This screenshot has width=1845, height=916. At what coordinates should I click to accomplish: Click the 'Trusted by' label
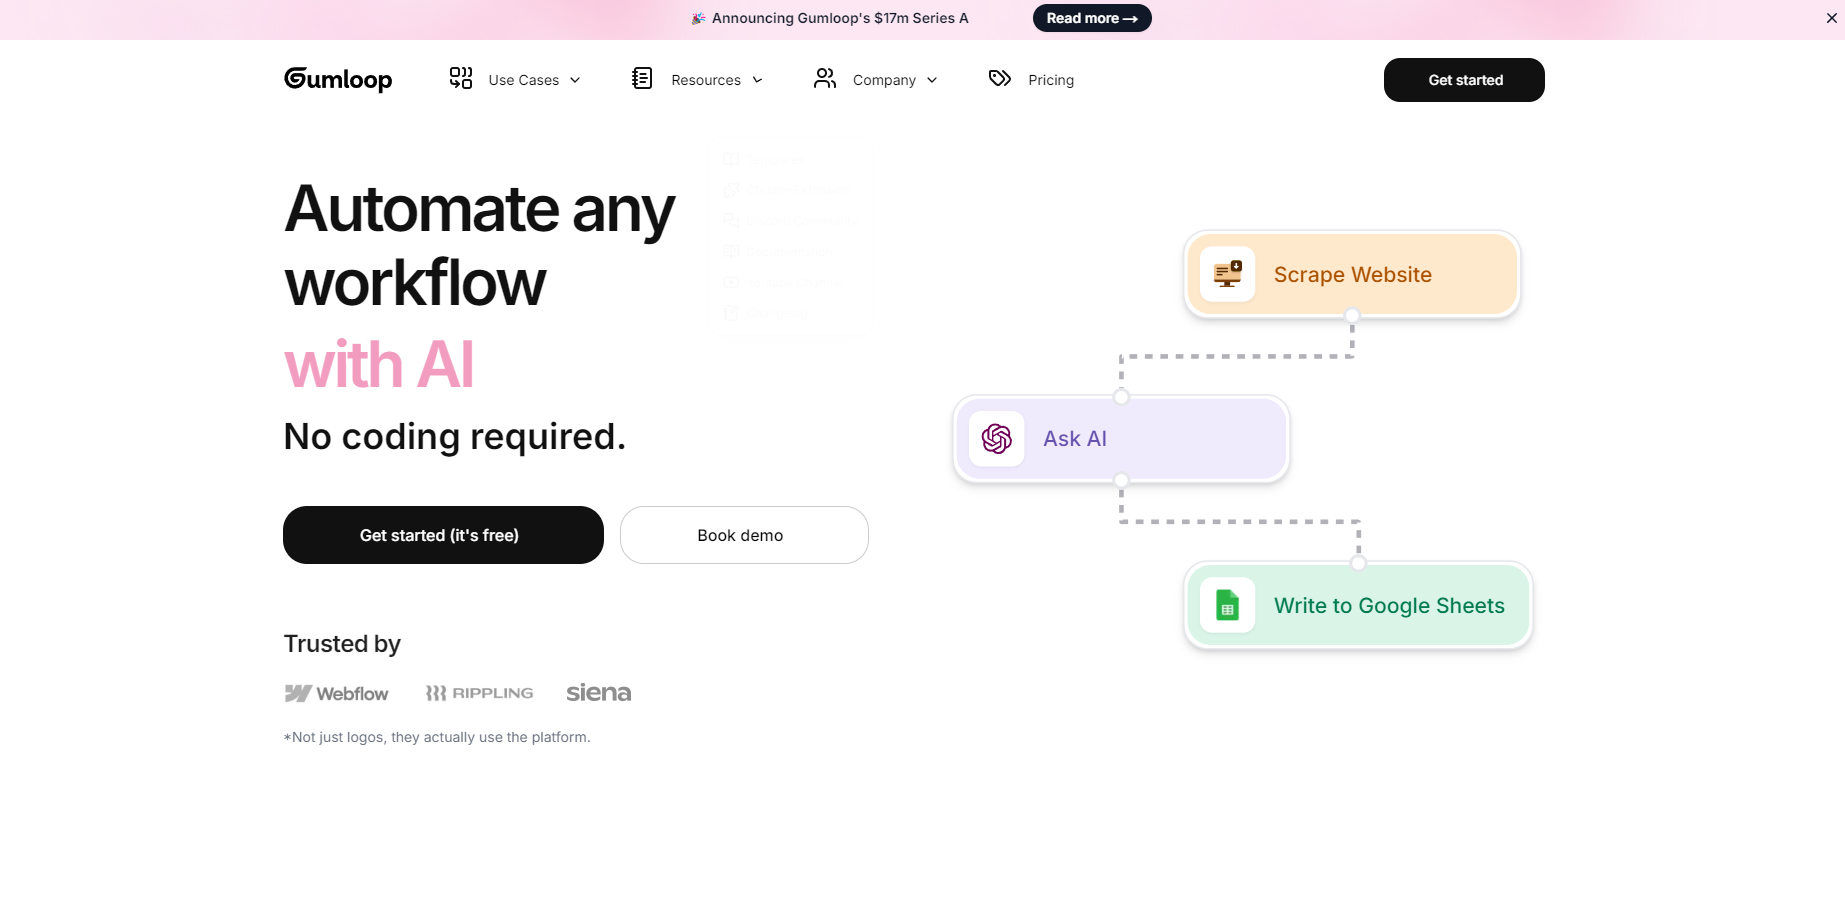tap(342, 644)
